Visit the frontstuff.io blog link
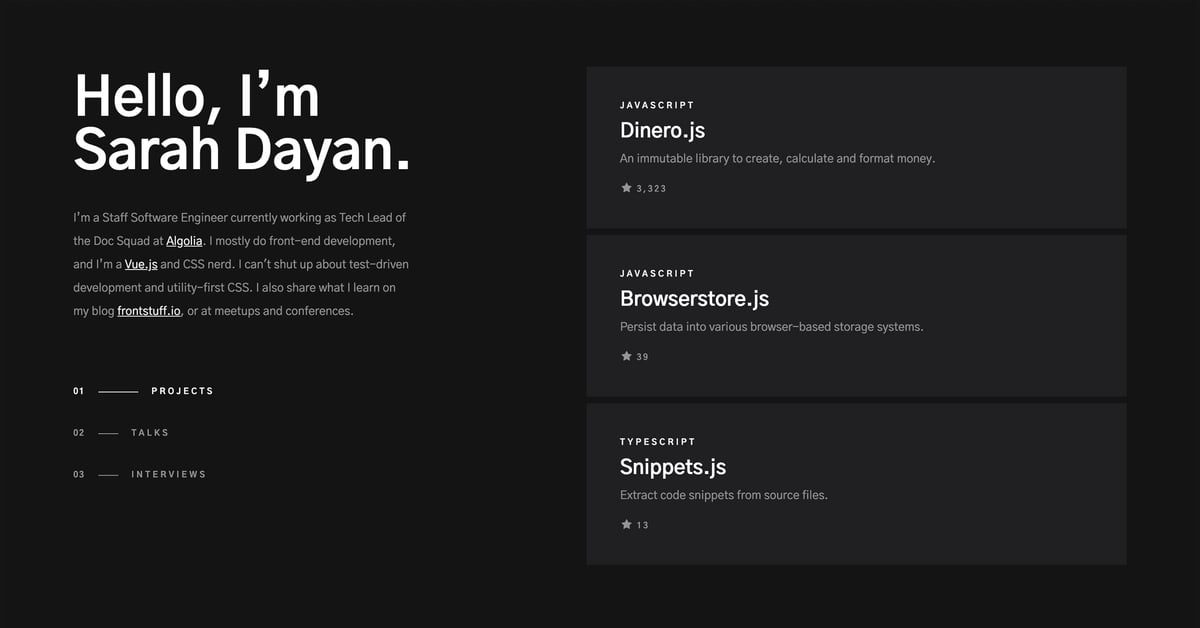This screenshot has width=1200, height=628. click(x=148, y=310)
